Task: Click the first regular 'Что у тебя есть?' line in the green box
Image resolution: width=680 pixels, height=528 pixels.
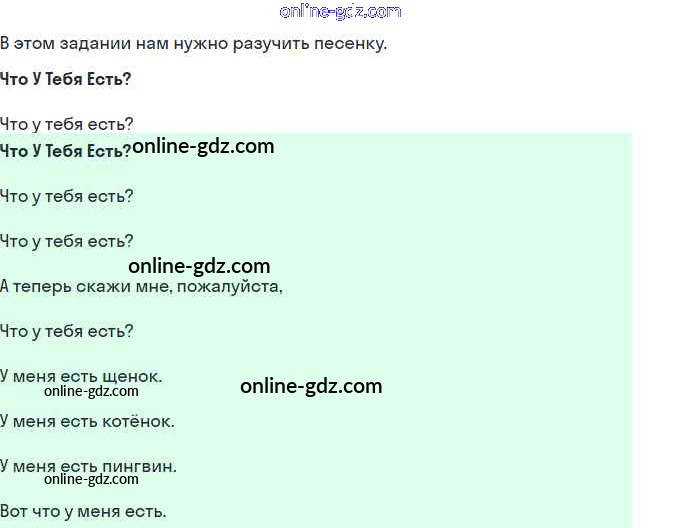Action: point(66,196)
